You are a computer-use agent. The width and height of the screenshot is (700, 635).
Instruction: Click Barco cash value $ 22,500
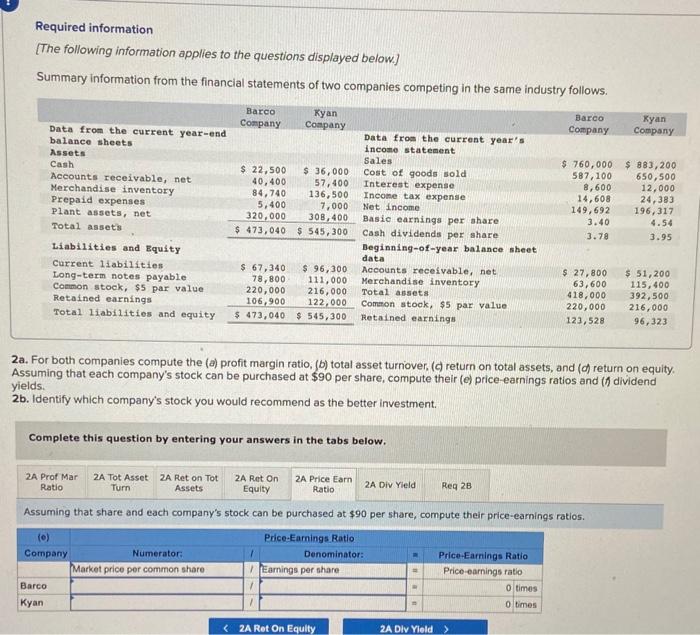[263, 170]
